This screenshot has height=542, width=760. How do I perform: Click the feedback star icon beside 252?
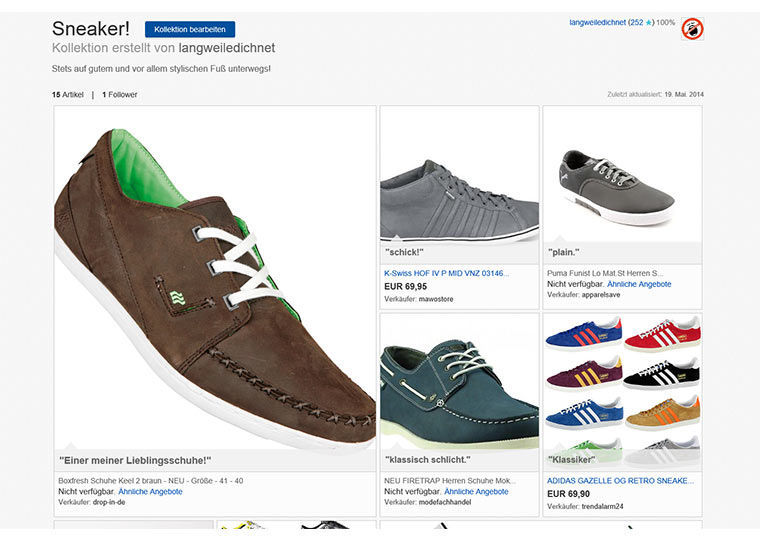[x=649, y=22]
